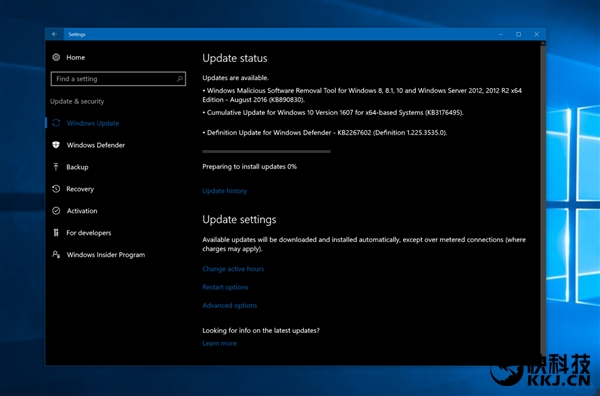Viewport: 600px width, 396px height.
Task: Open Restart options link
Action: (x=225, y=287)
